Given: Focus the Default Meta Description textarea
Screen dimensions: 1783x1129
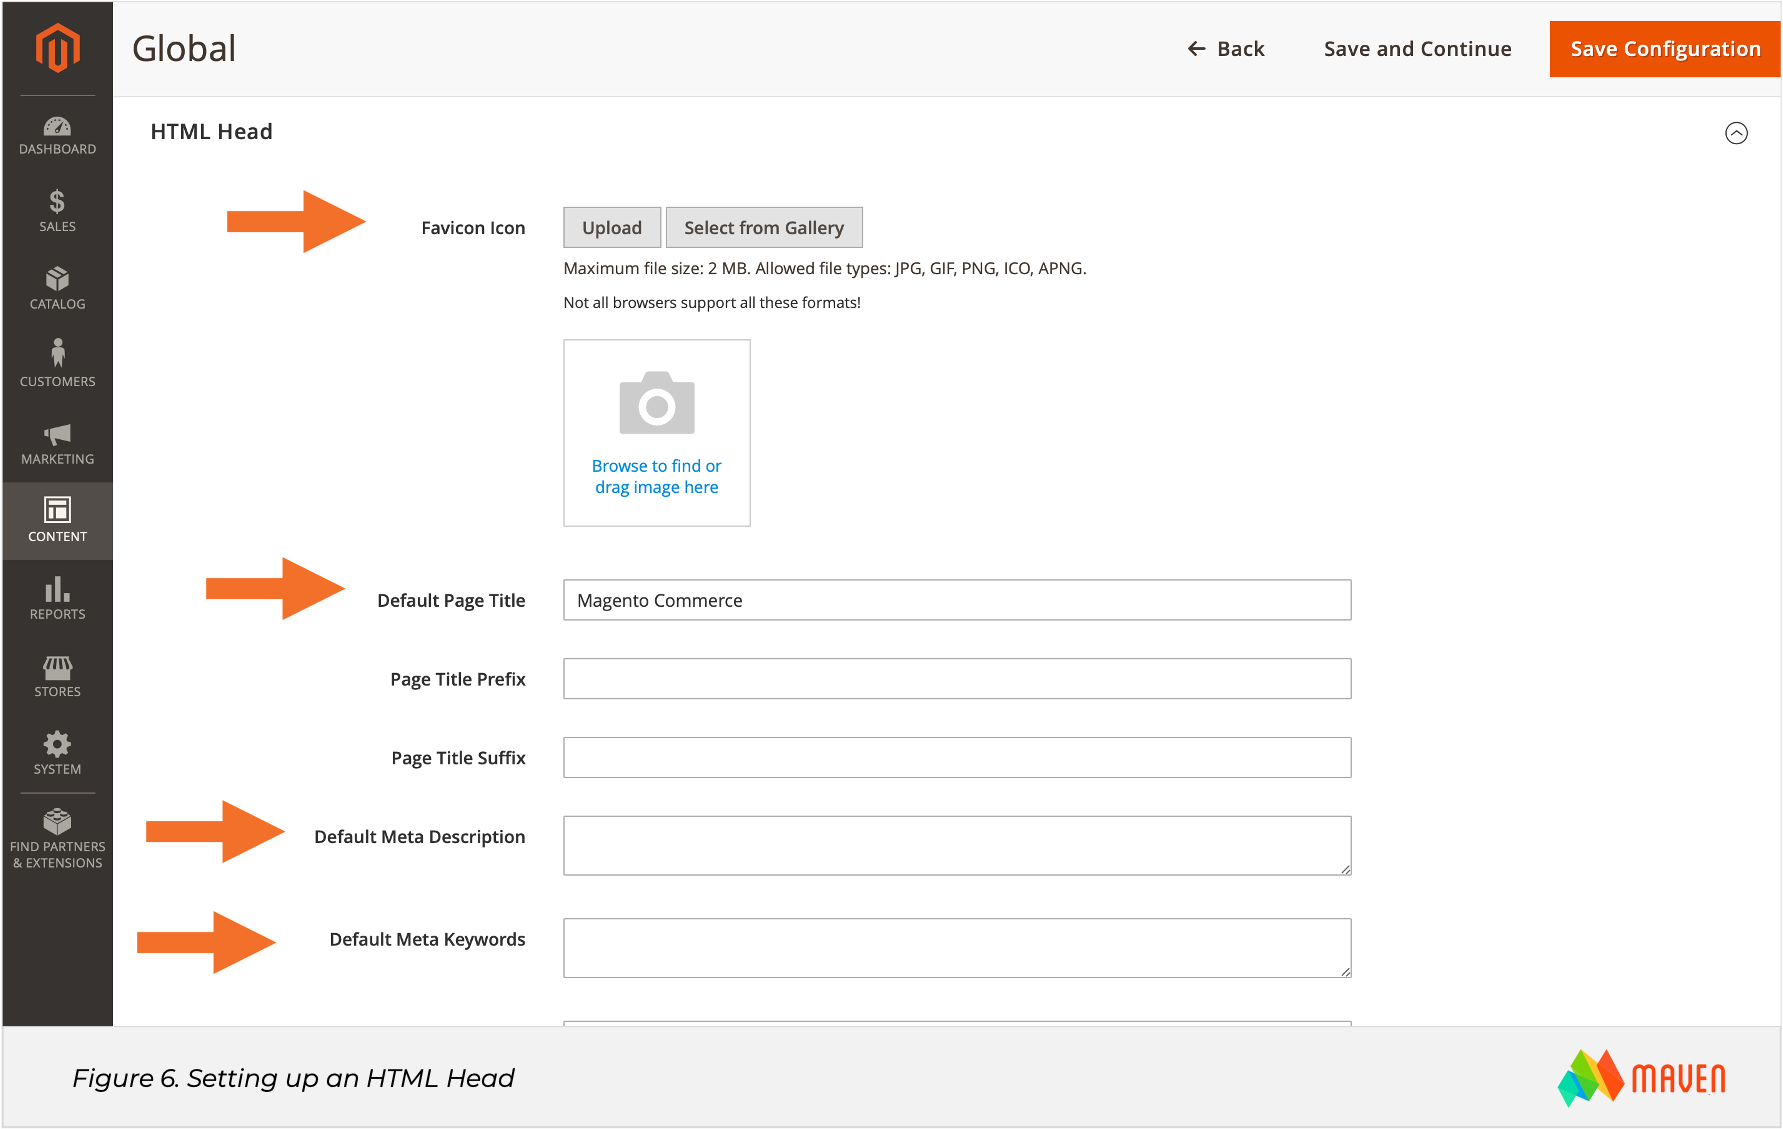Looking at the screenshot, I should [x=957, y=846].
